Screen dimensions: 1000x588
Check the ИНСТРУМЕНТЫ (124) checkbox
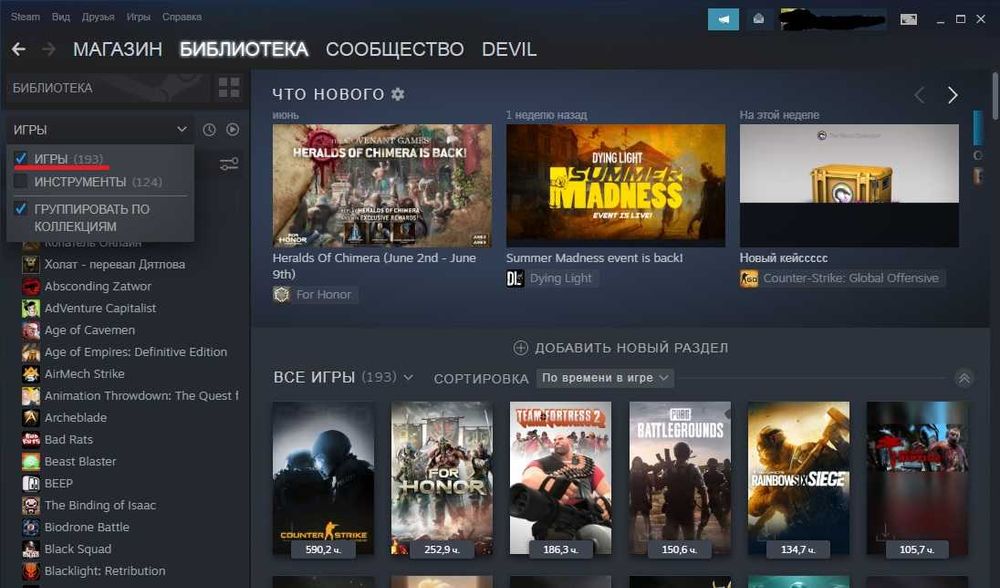tap(20, 182)
